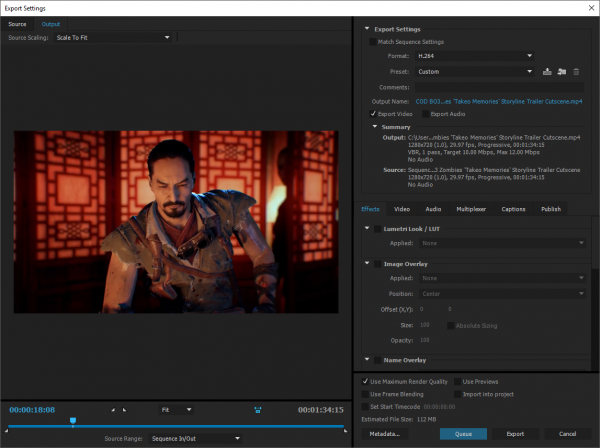Click the blue timeline scrub bar

176,426
